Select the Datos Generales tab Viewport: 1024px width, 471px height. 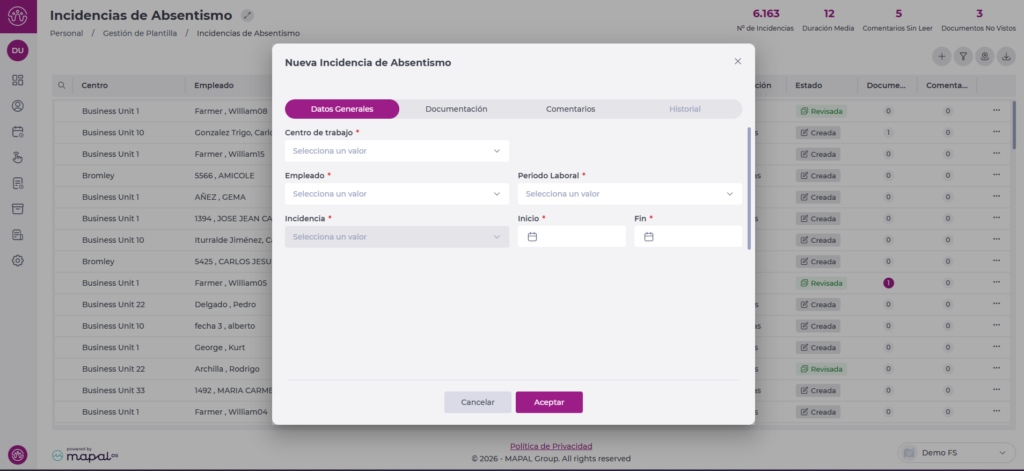[x=342, y=109]
